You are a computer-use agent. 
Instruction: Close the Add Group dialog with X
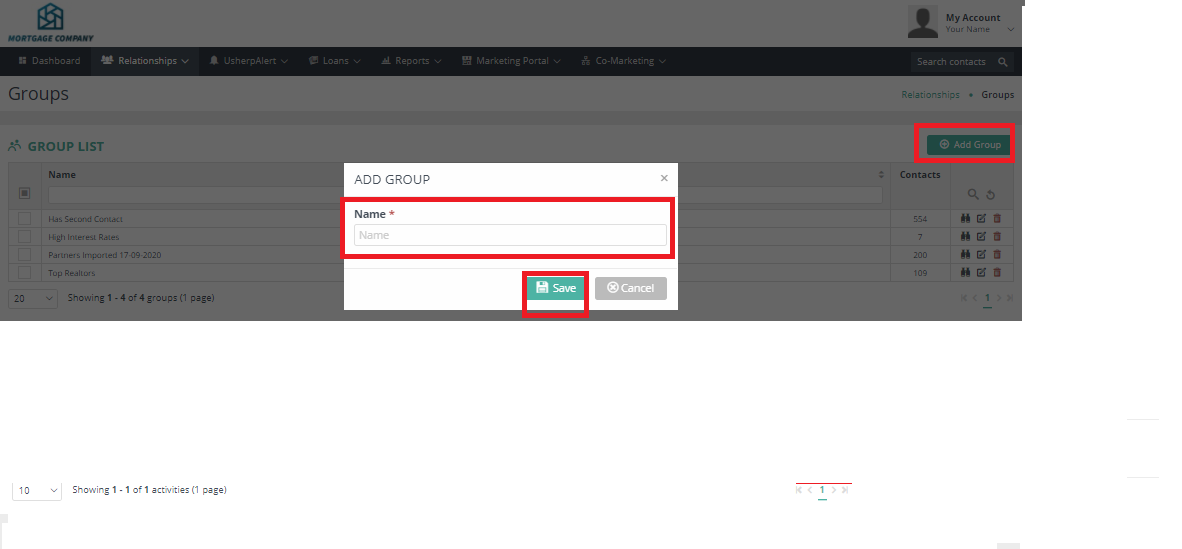[x=664, y=178]
